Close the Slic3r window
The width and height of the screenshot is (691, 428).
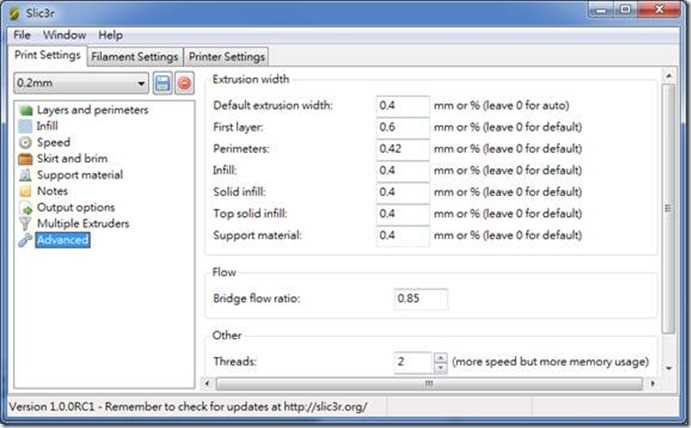(659, 10)
